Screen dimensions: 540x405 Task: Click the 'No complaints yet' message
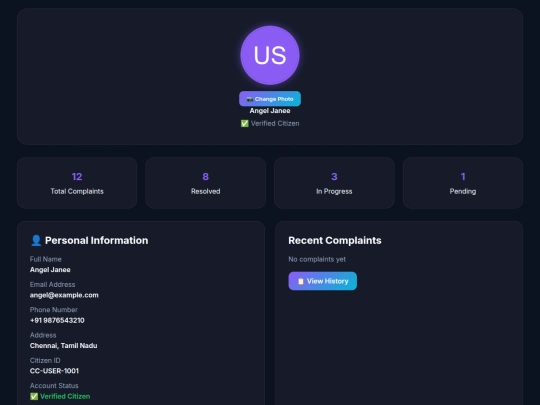[317, 259]
